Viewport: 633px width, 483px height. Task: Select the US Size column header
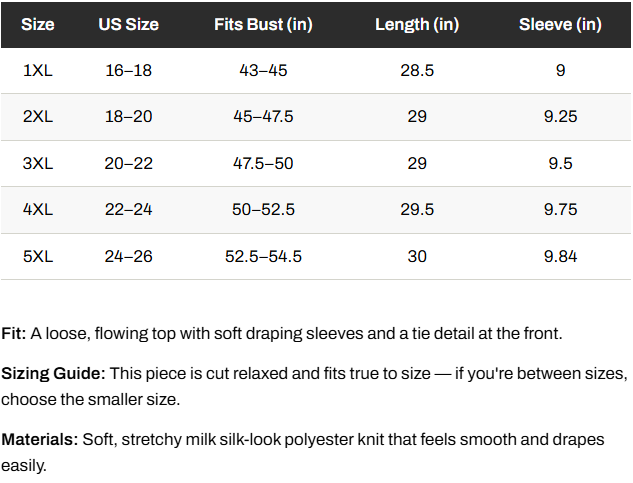click(128, 25)
